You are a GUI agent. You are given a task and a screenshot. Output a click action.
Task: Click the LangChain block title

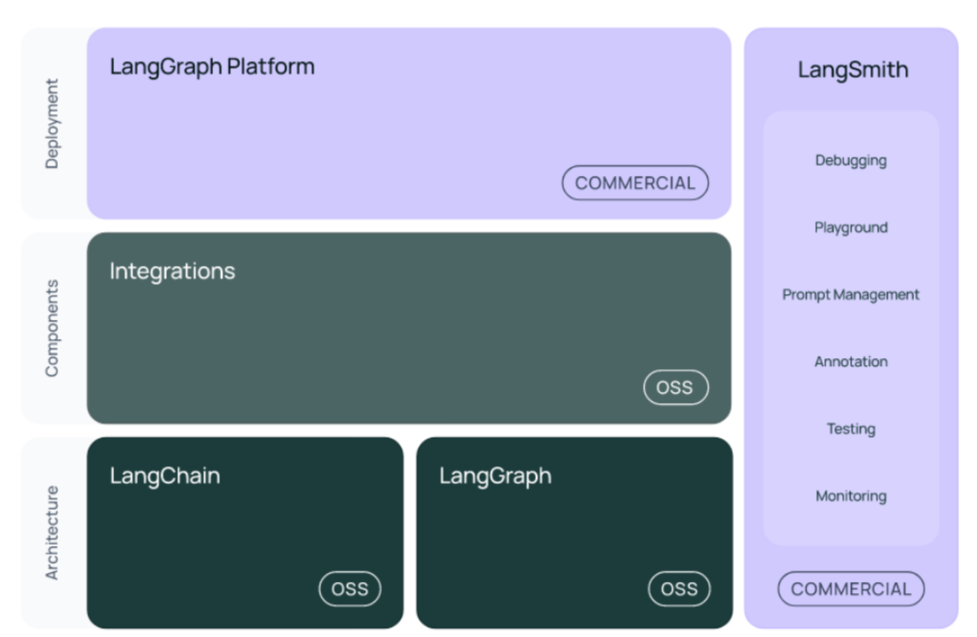point(165,476)
